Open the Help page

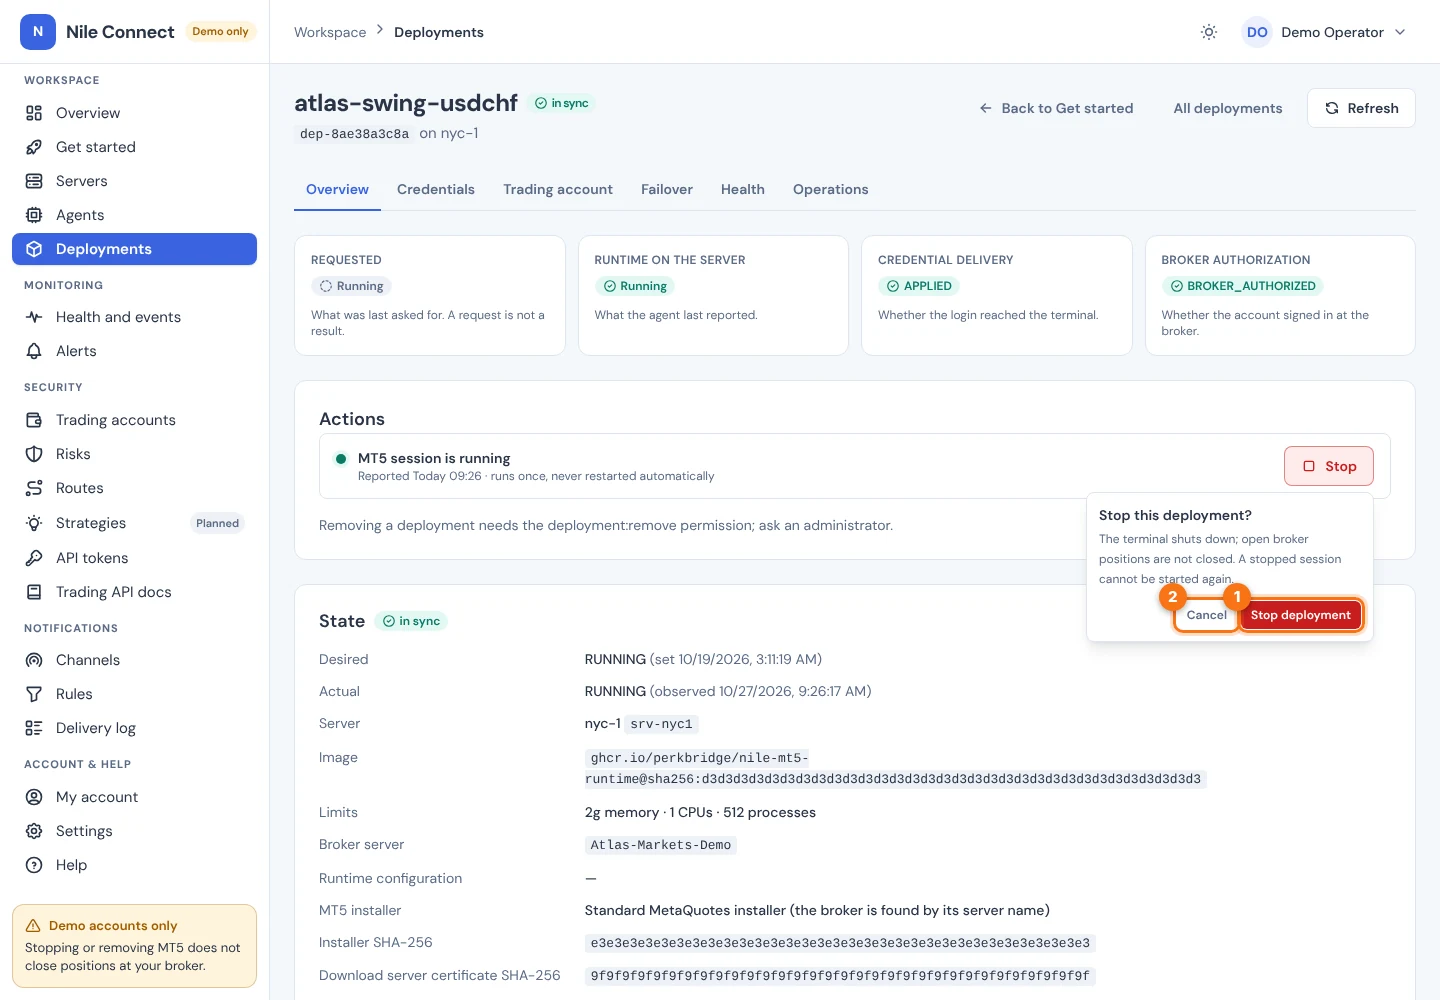click(x=134, y=865)
